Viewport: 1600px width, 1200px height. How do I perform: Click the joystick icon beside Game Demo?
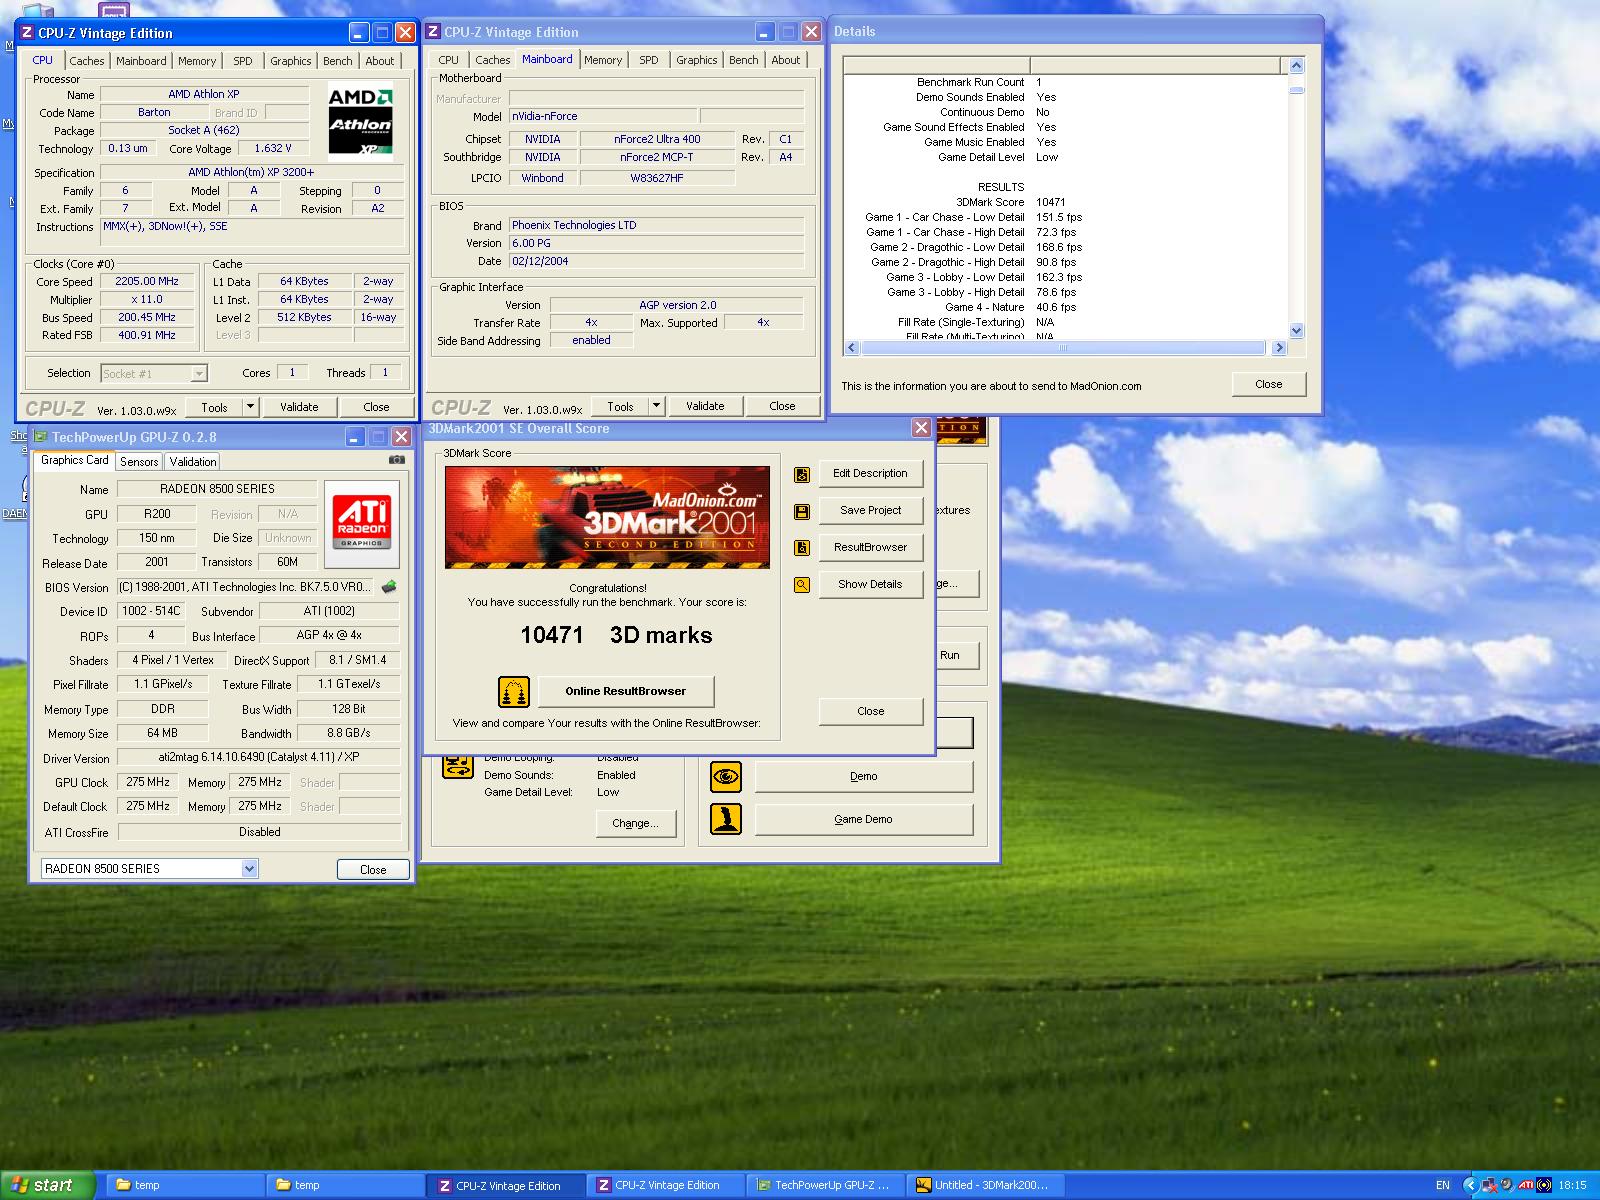click(726, 819)
